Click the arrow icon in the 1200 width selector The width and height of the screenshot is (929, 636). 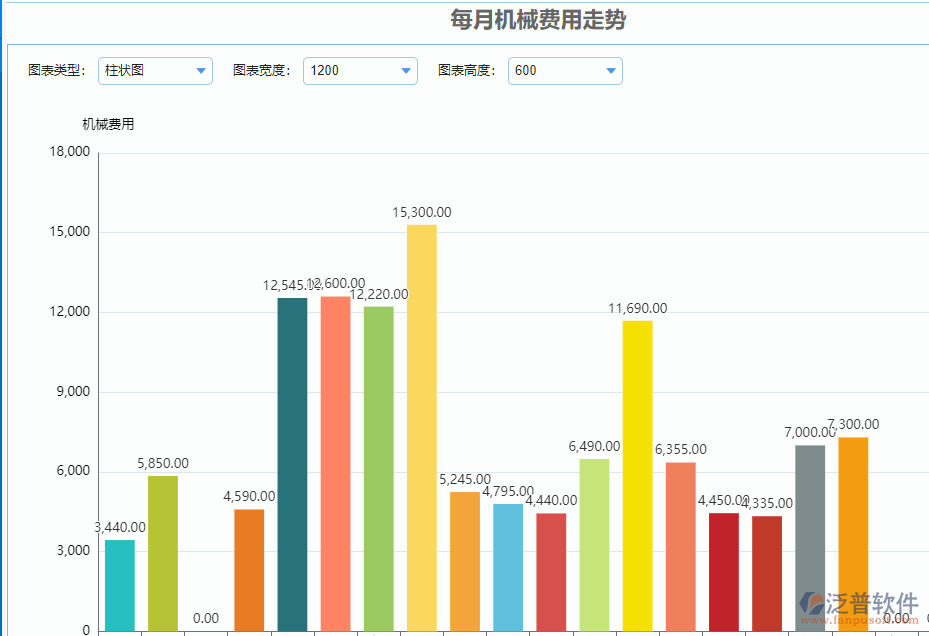[406, 71]
